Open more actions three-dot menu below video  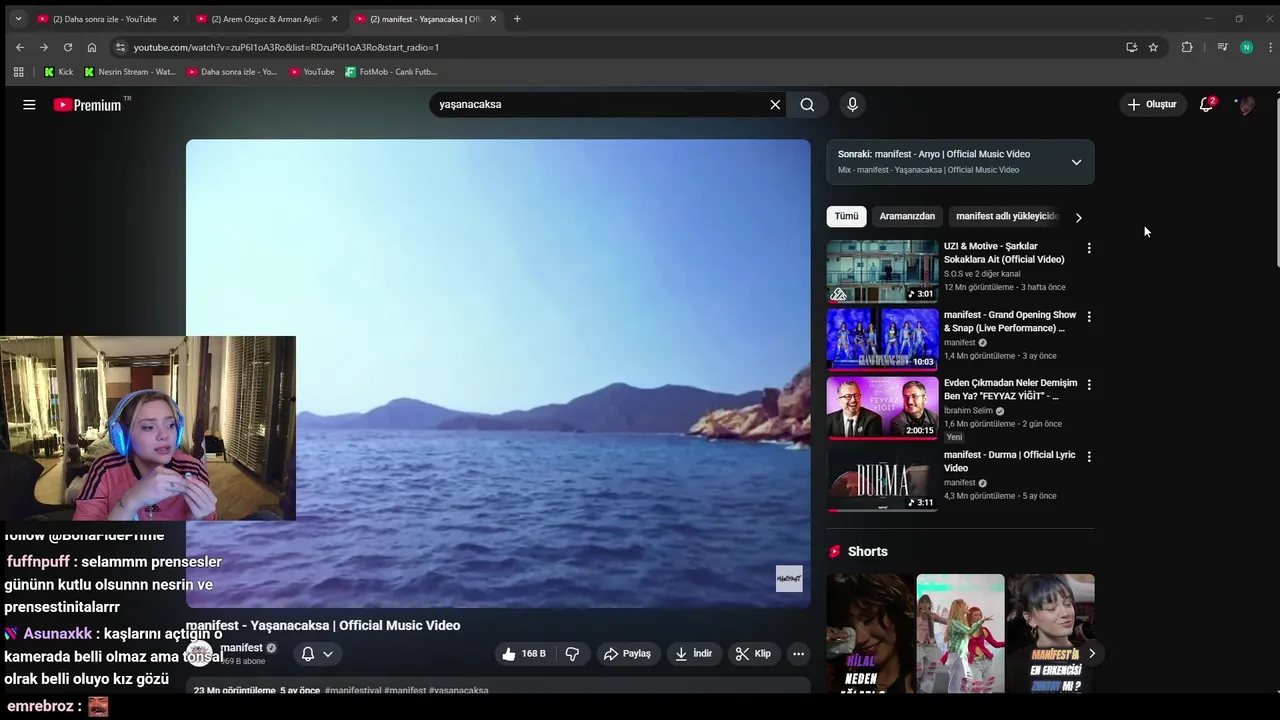tap(798, 653)
